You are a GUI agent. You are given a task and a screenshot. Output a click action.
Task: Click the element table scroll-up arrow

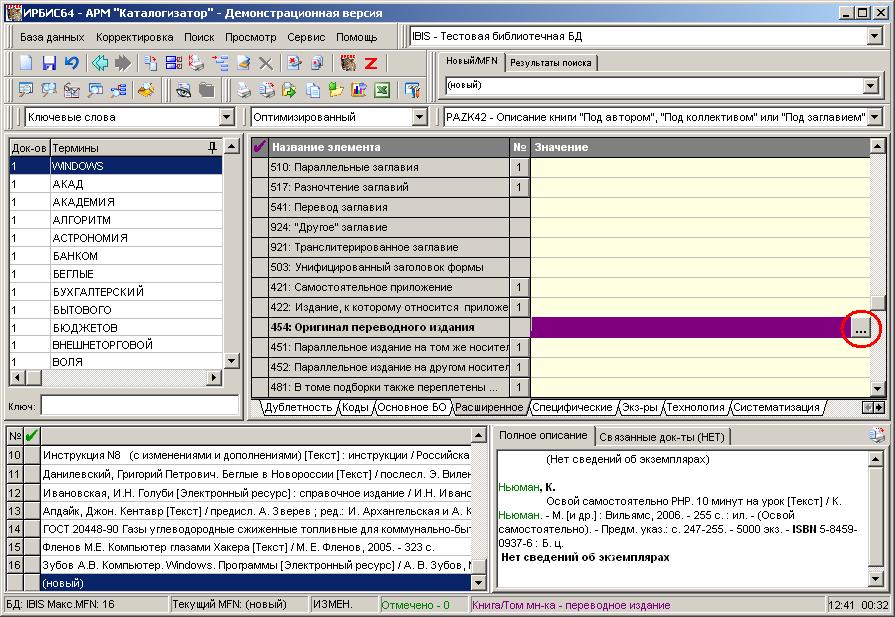[x=877, y=147]
